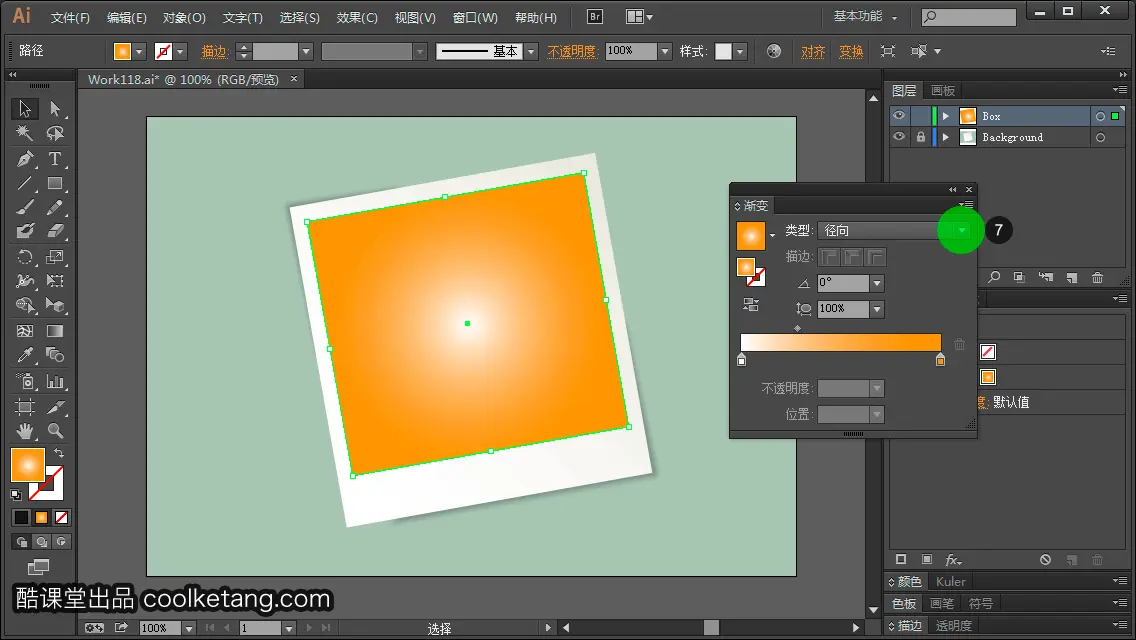Delete gradient stop trash icon
Screen dimensions: 1136x640
(x=959, y=344)
